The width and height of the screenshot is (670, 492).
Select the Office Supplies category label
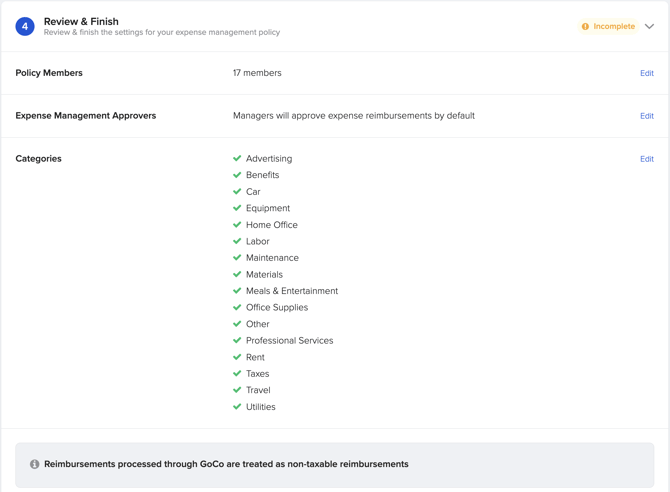(x=277, y=307)
